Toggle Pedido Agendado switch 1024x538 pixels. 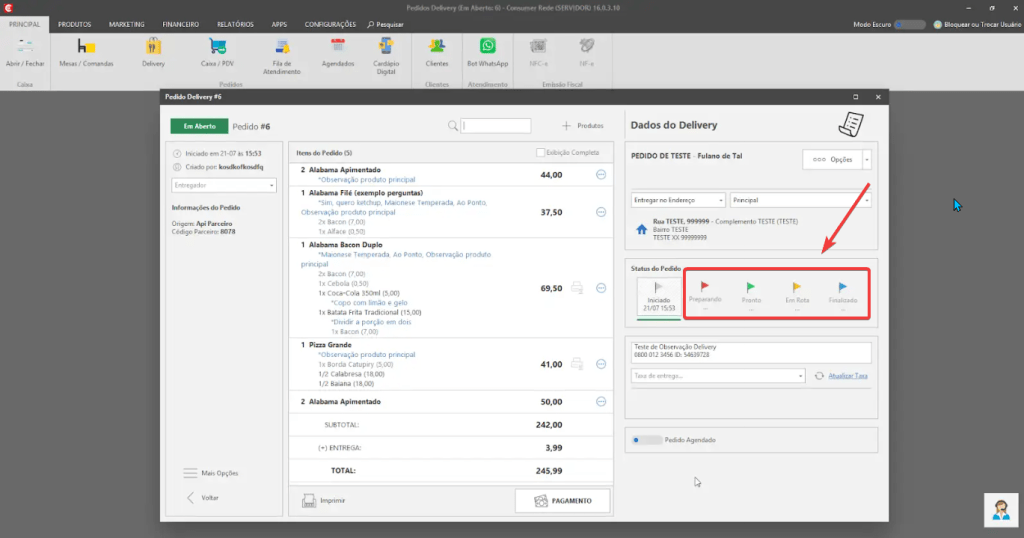(x=647, y=440)
